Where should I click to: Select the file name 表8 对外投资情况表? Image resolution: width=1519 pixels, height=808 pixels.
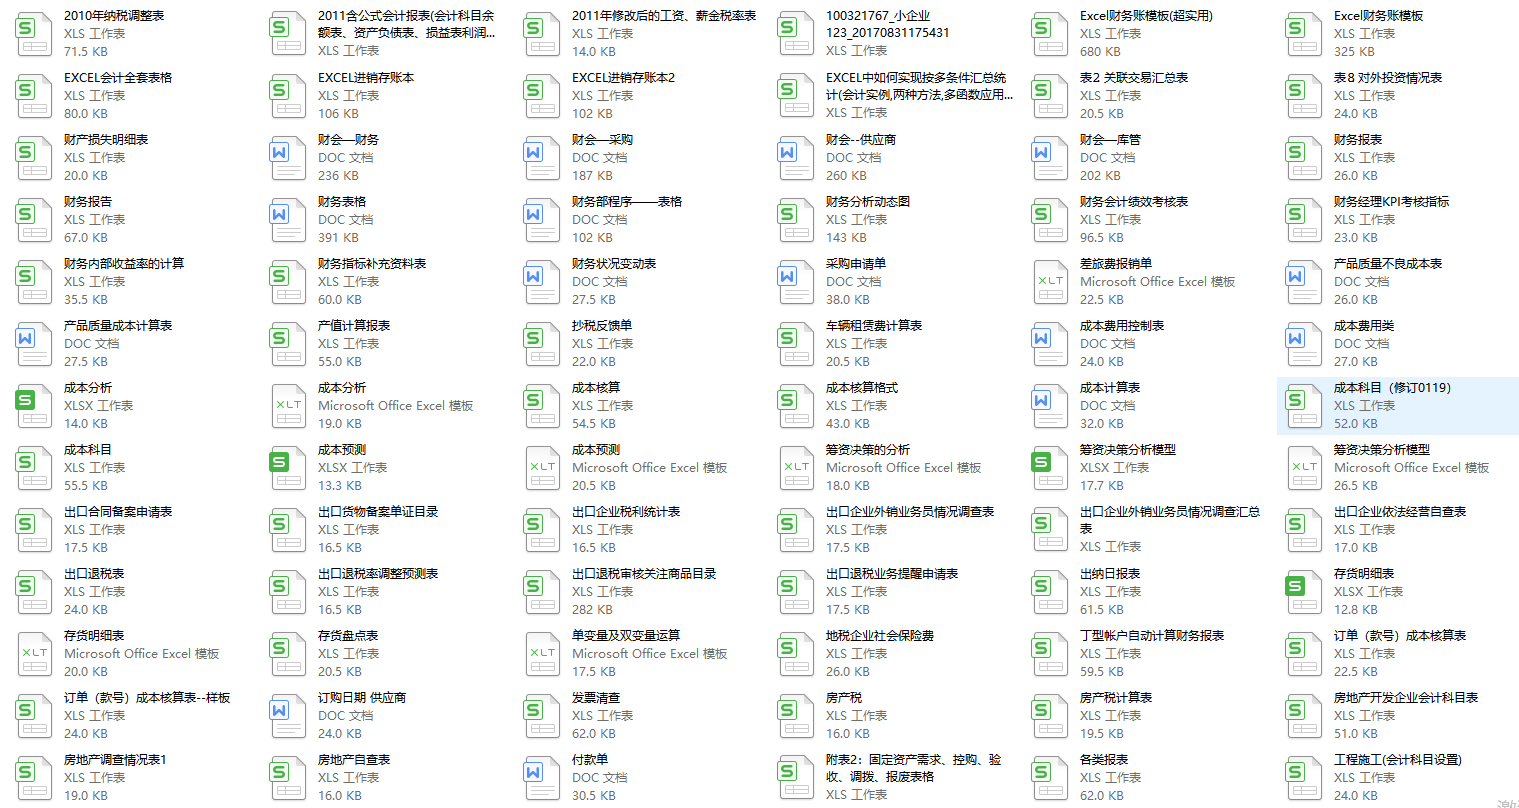pyautogui.click(x=1388, y=78)
